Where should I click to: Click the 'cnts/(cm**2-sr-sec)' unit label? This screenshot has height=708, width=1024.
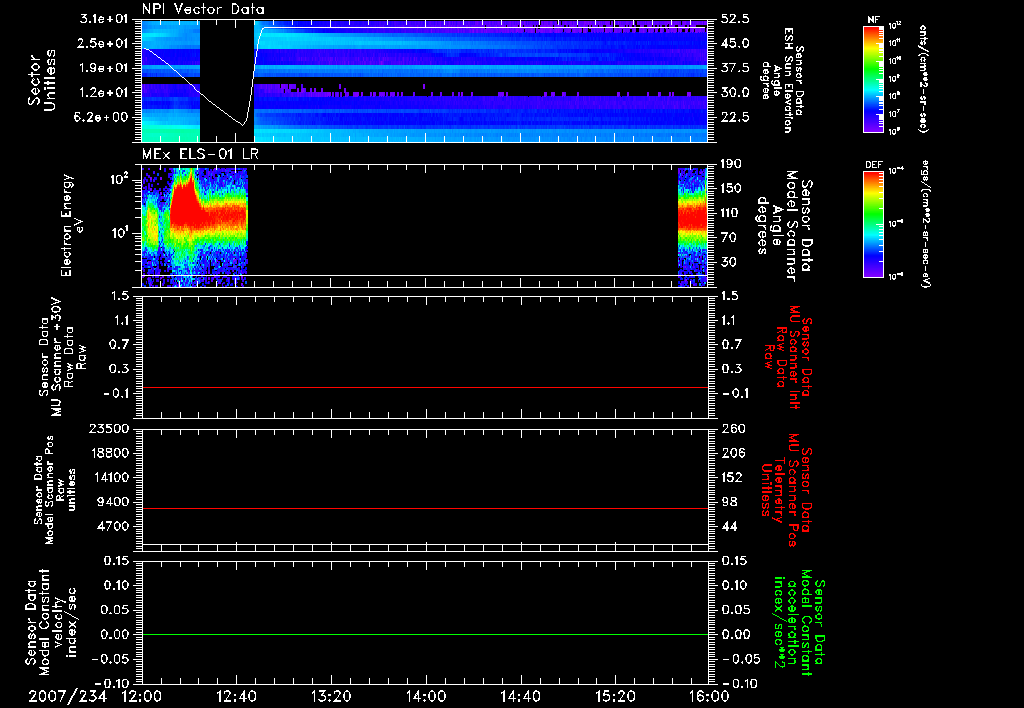pos(923,78)
